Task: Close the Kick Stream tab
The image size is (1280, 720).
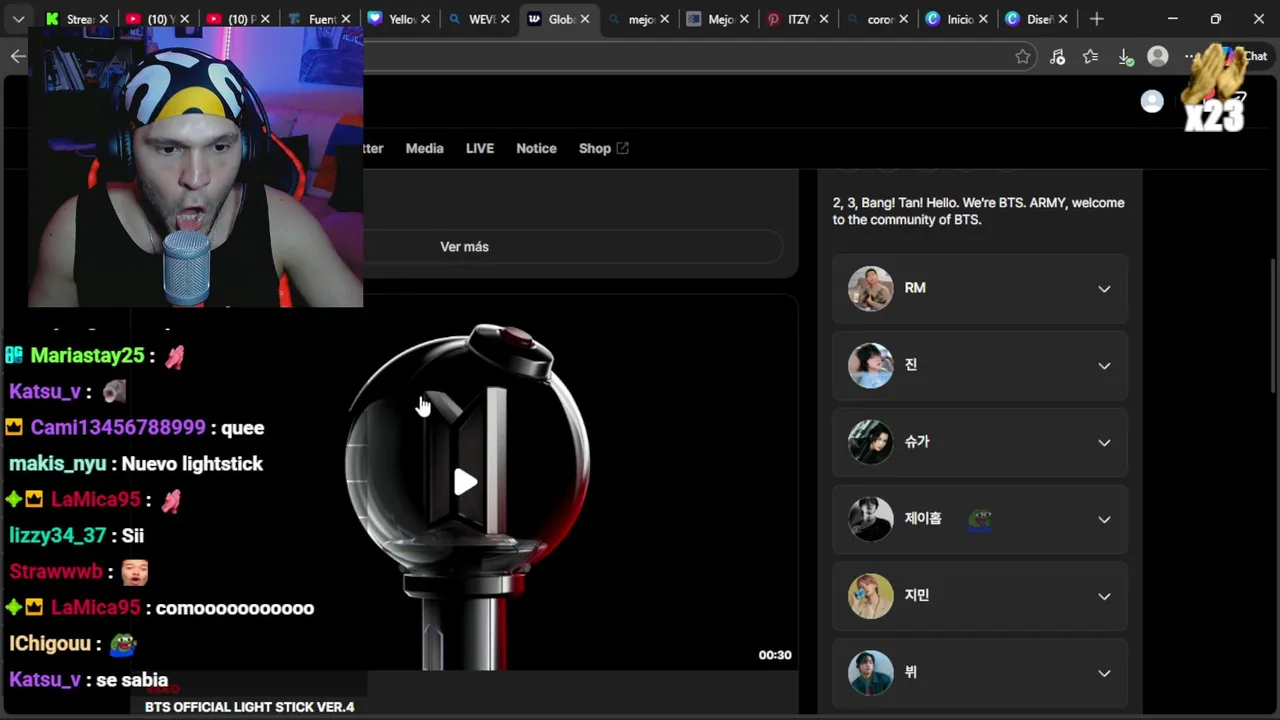Action: tap(103, 19)
